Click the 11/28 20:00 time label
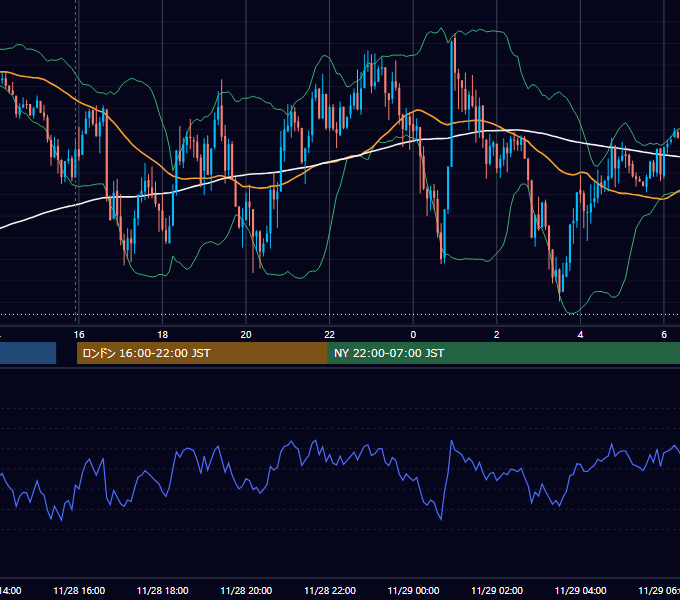 coord(246,590)
